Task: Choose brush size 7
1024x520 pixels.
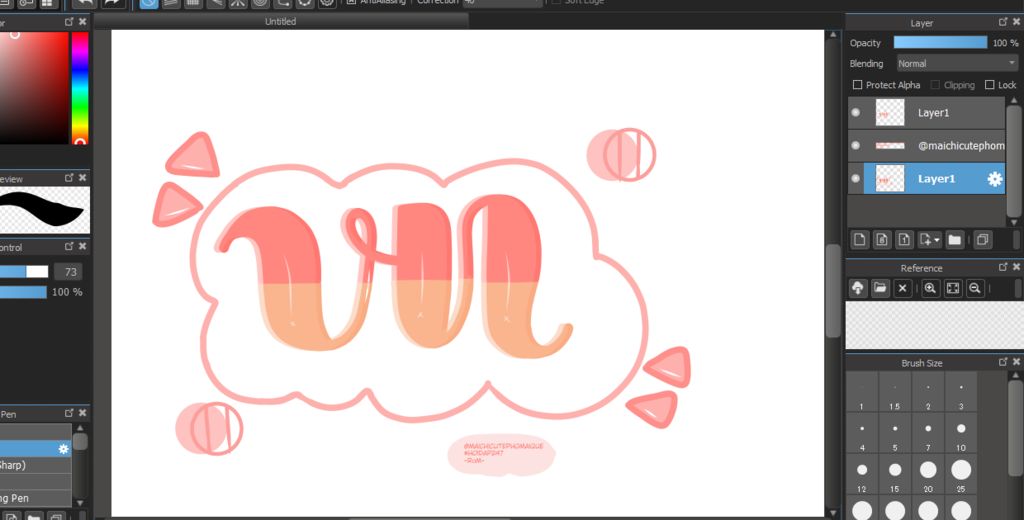Action: pos(928,433)
